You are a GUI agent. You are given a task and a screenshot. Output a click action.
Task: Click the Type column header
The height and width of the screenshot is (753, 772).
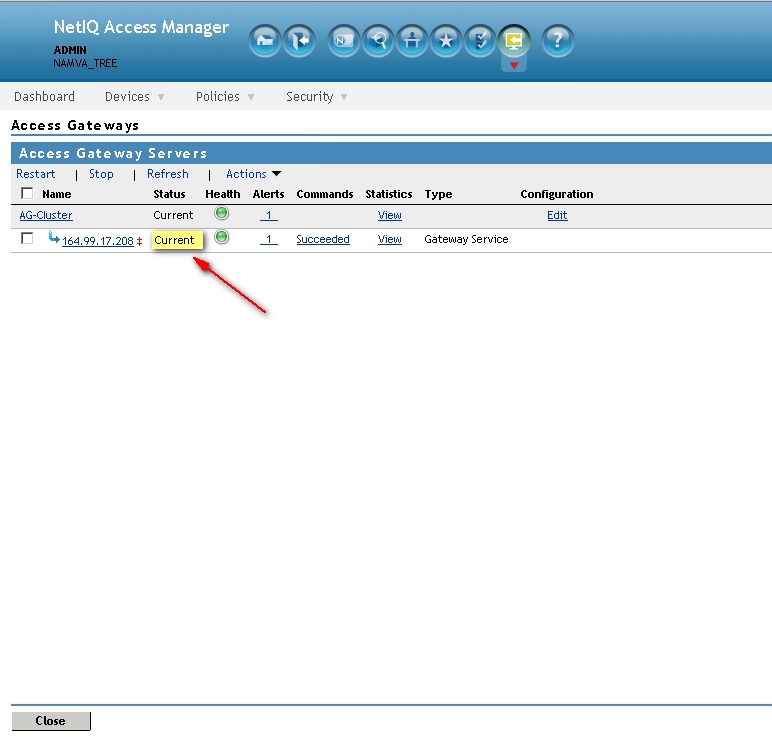point(438,194)
